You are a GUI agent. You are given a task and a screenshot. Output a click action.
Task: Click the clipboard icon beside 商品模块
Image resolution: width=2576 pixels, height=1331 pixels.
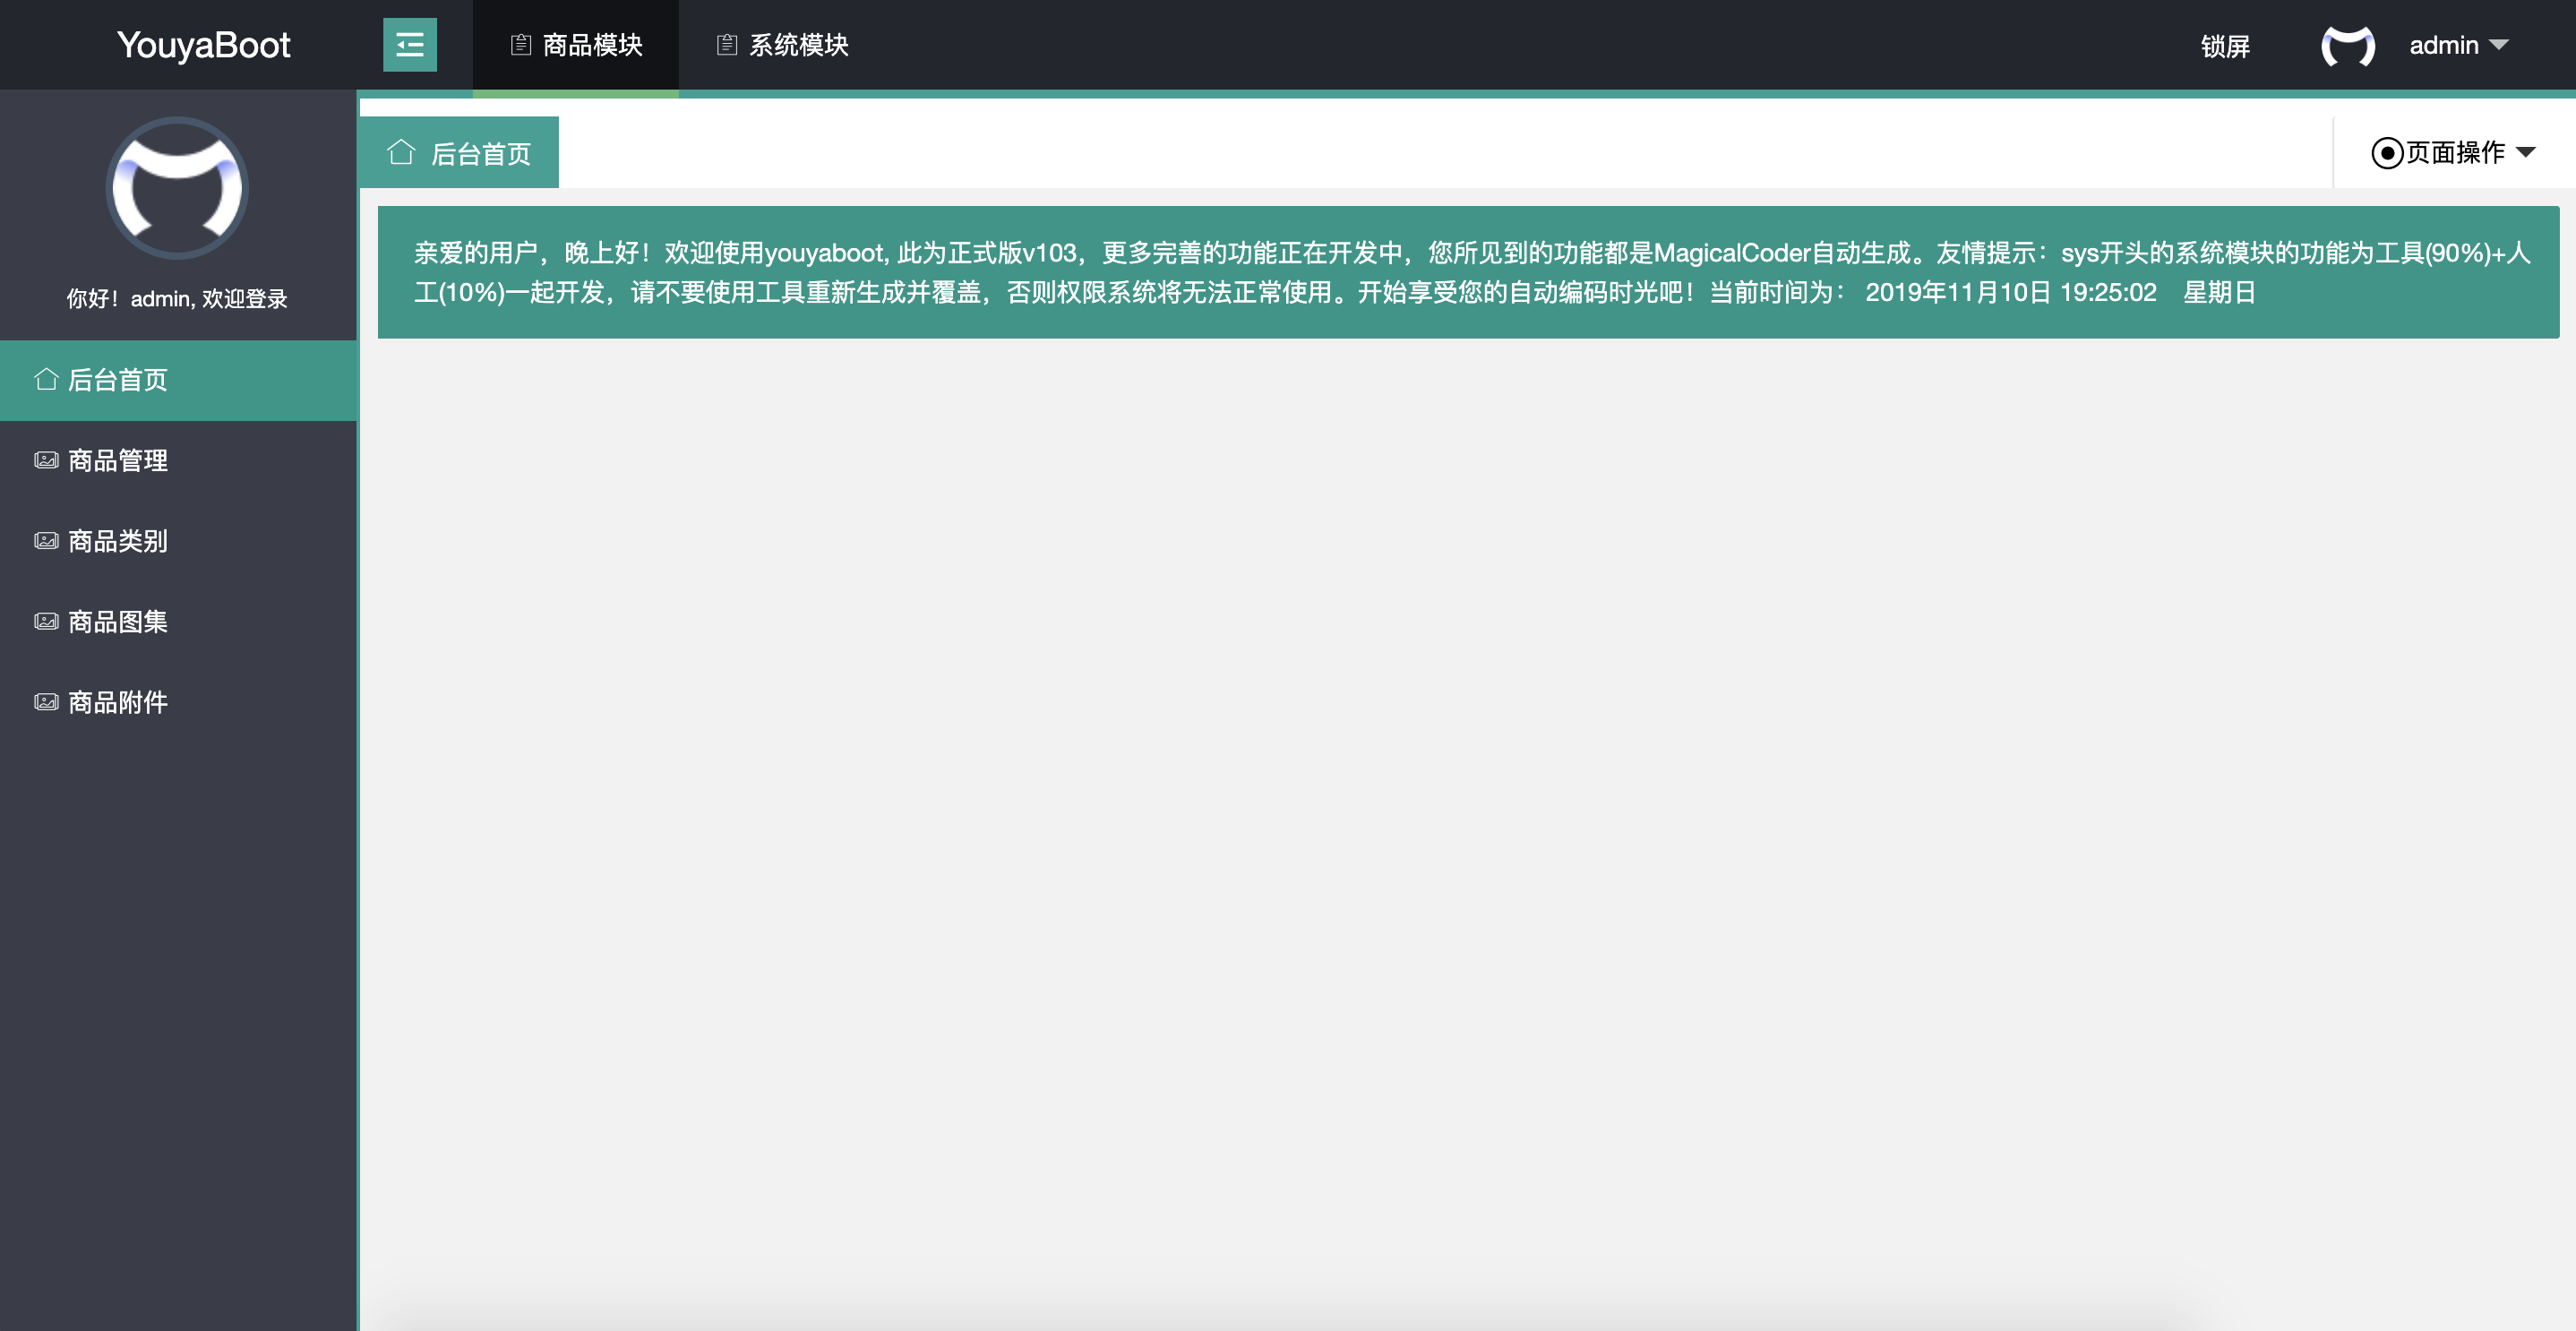pos(520,45)
